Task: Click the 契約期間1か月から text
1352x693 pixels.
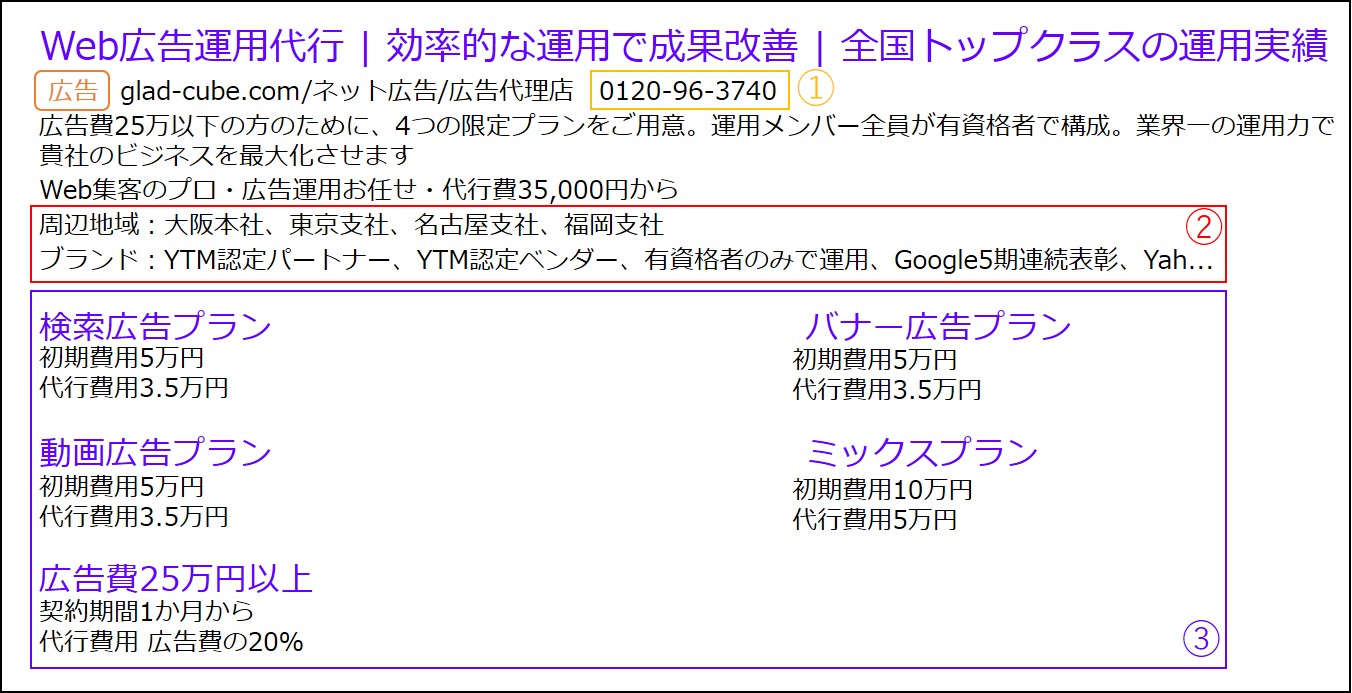Action: click(x=146, y=611)
